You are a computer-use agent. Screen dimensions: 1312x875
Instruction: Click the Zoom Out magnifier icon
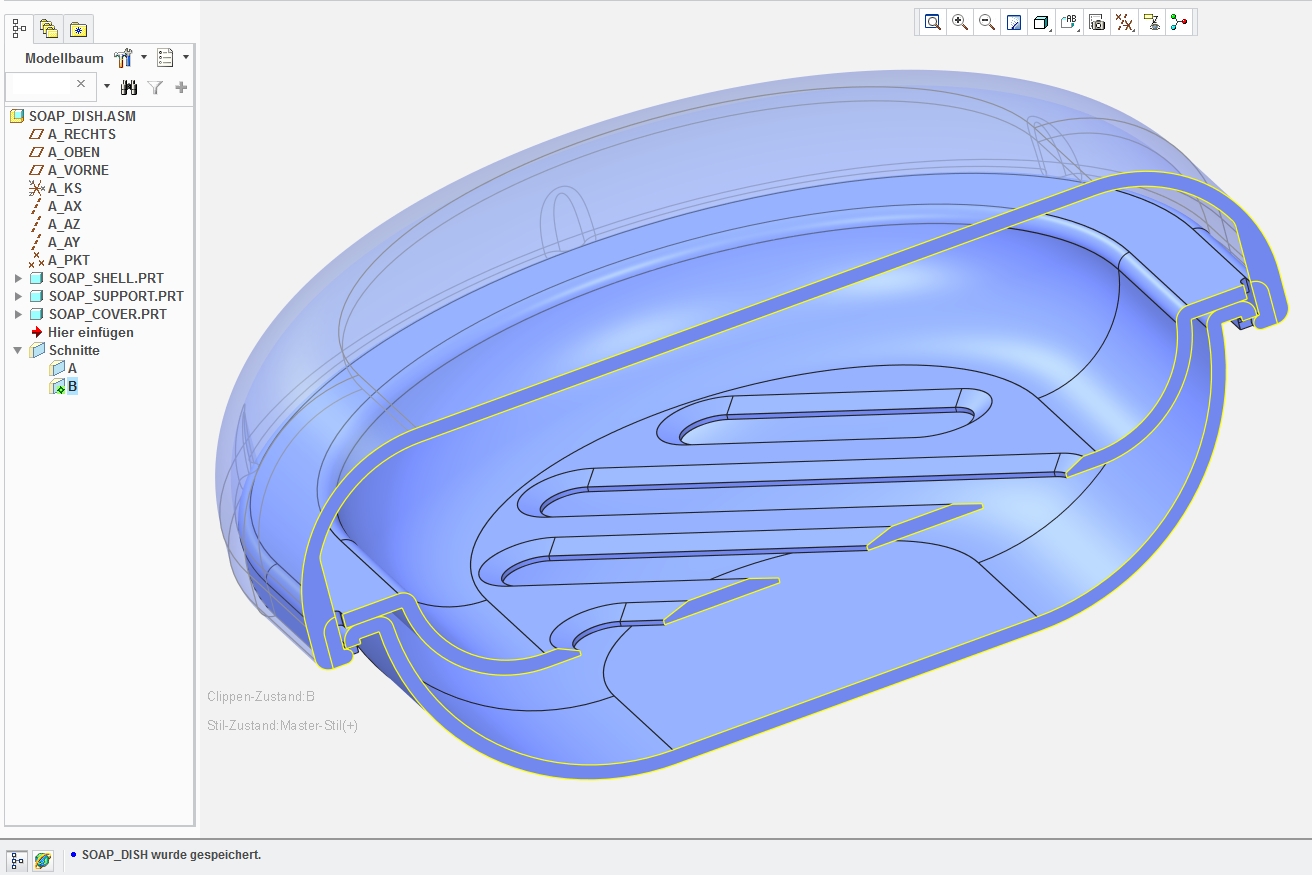(987, 22)
